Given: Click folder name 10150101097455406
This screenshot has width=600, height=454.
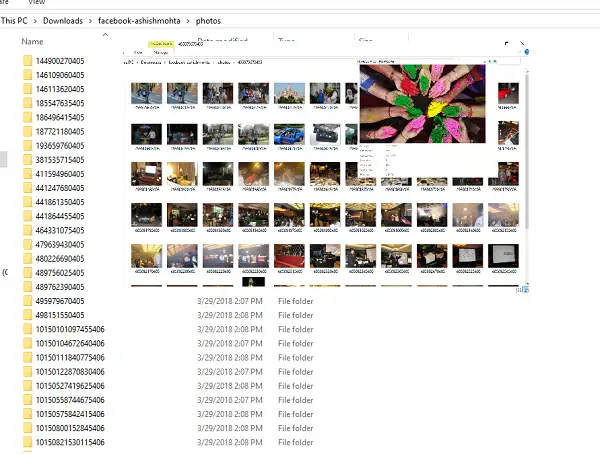Looking at the screenshot, I should [x=70, y=330].
